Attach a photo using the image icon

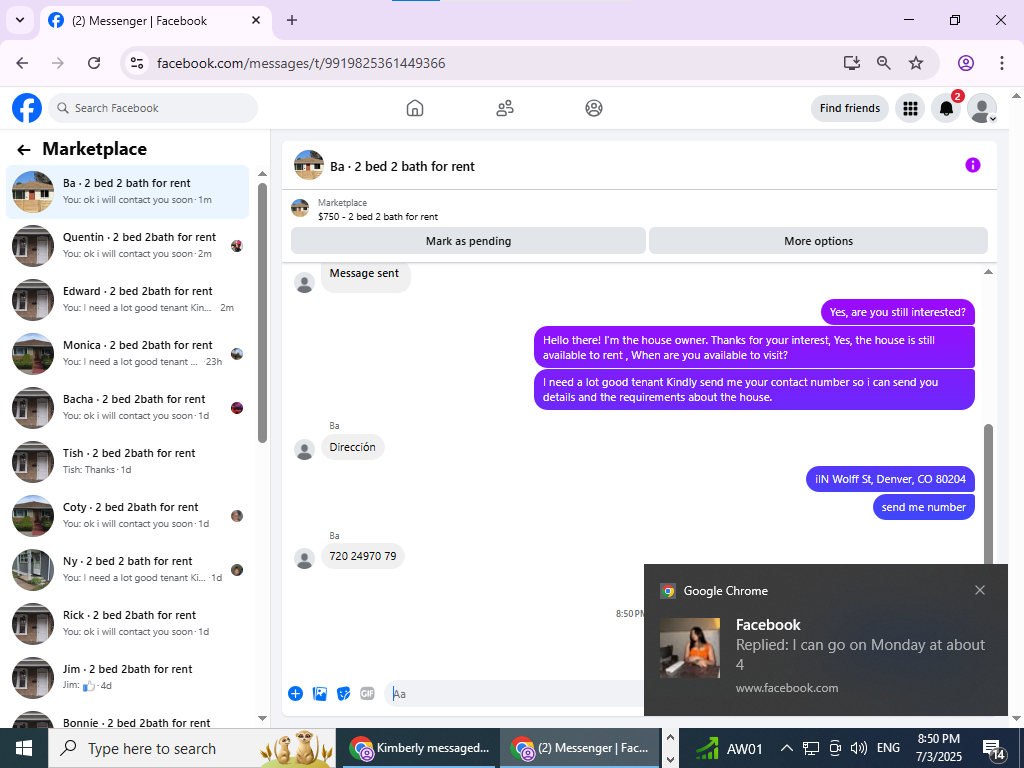[319, 694]
